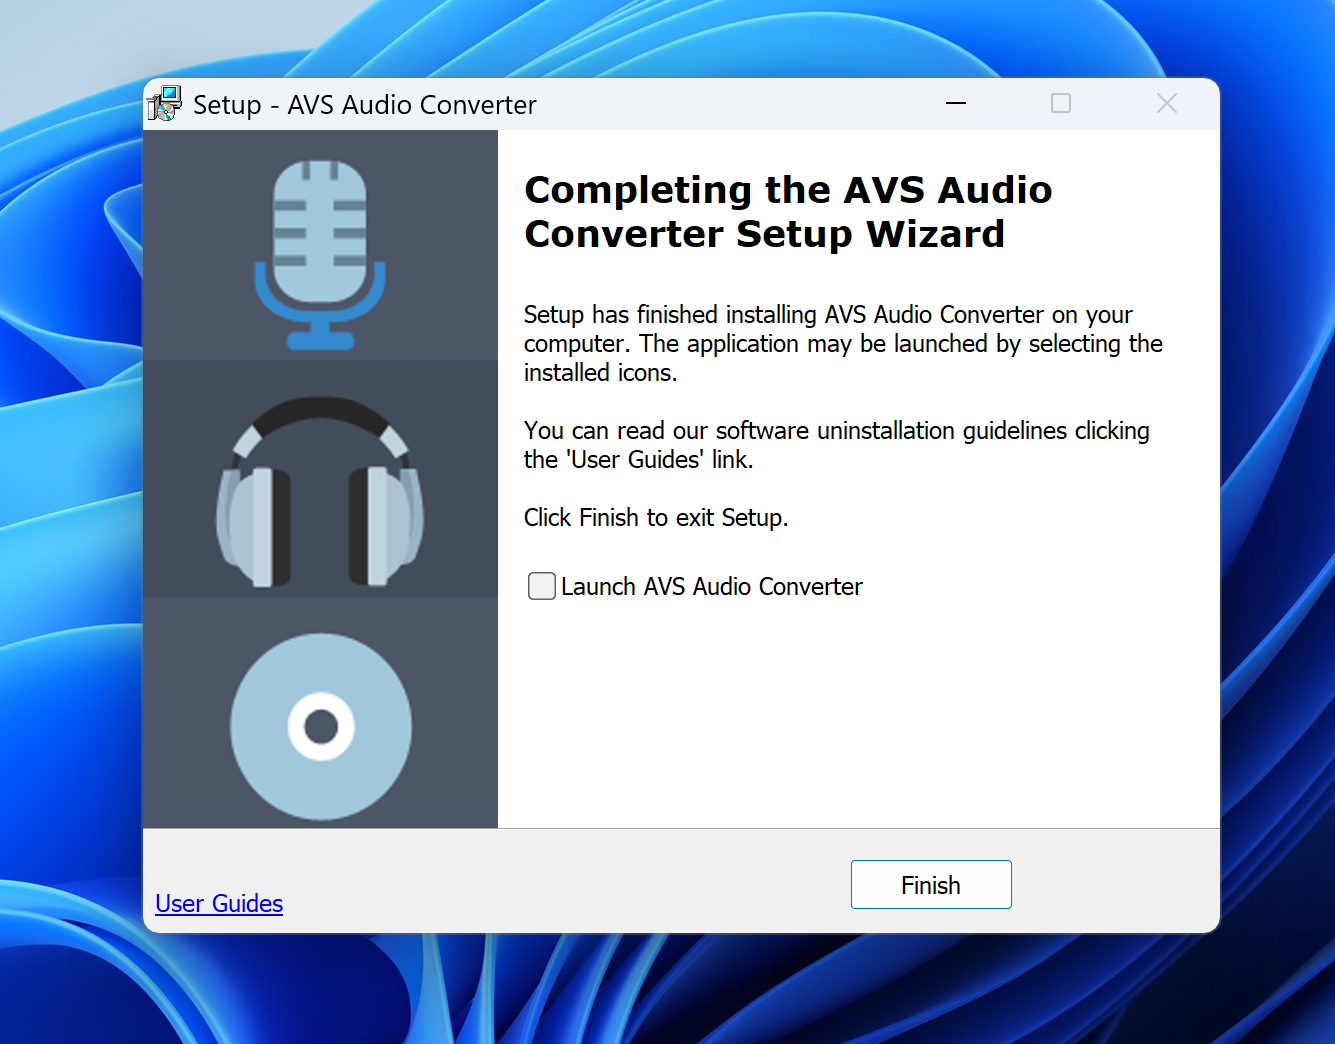Close the AVS Audio Converter setup window

[1166, 104]
